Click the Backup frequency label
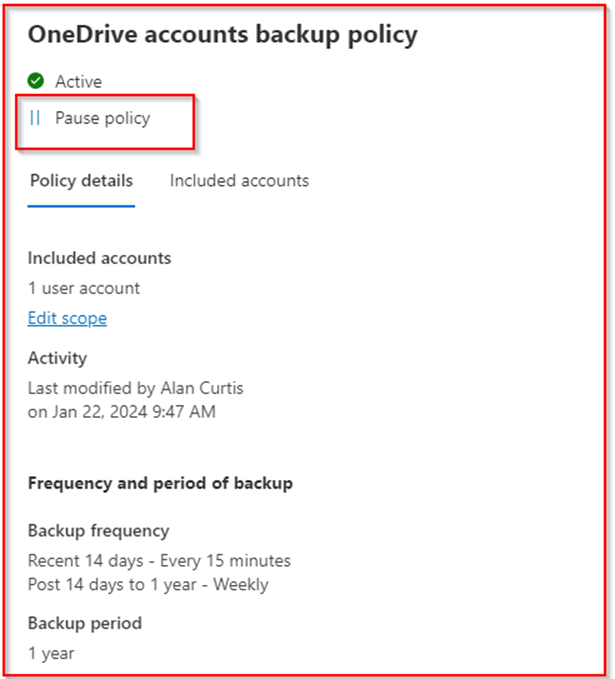This screenshot has width=615, height=679. tap(98, 531)
